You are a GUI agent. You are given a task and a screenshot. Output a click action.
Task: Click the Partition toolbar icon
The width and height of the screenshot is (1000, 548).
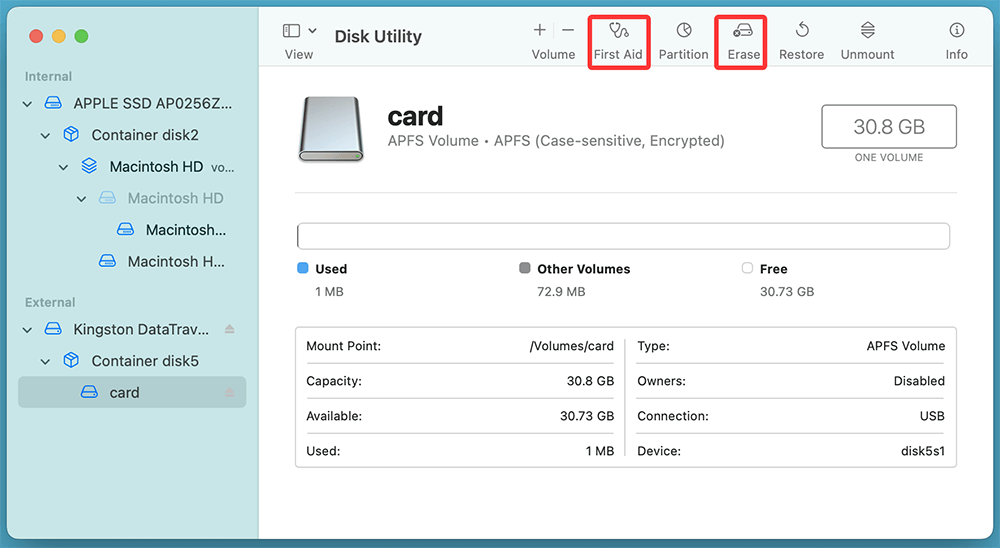tap(684, 30)
